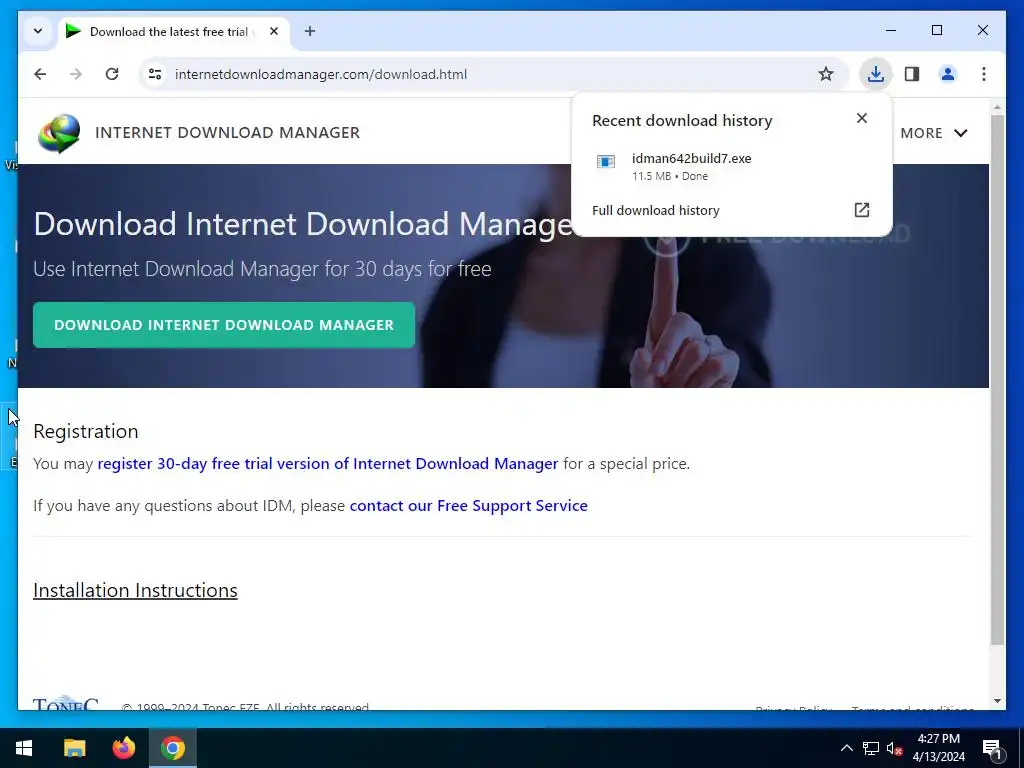Click the muted volume tray icon
The width and height of the screenshot is (1024, 768).
pyautogui.click(x=895, y=748)
